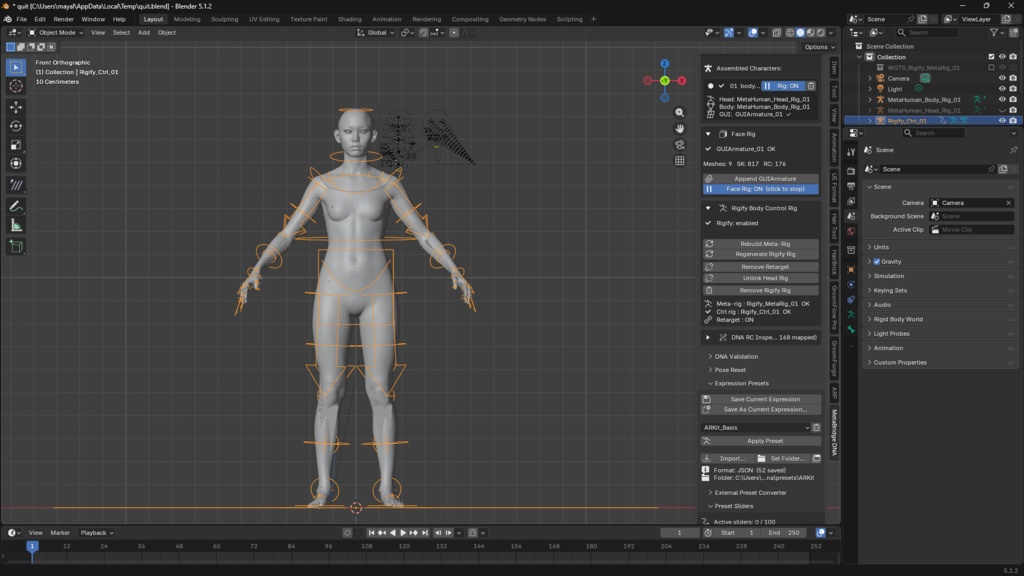Open the Global transform orientation dropdown
The width and height of the screenshot is (1024, 576).
[376, 33]
